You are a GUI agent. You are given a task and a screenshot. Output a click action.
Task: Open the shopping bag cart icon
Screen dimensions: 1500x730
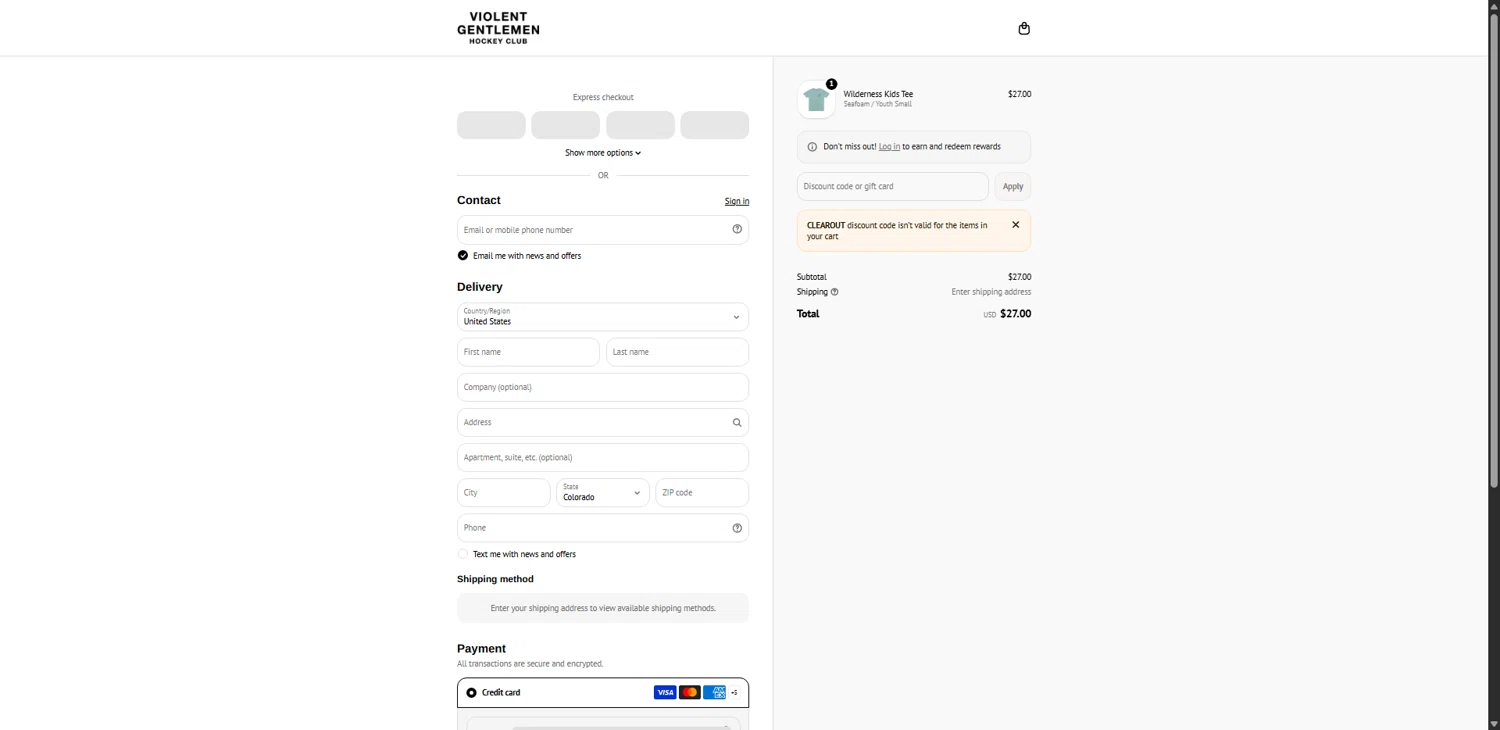[x=1023, y=28]
